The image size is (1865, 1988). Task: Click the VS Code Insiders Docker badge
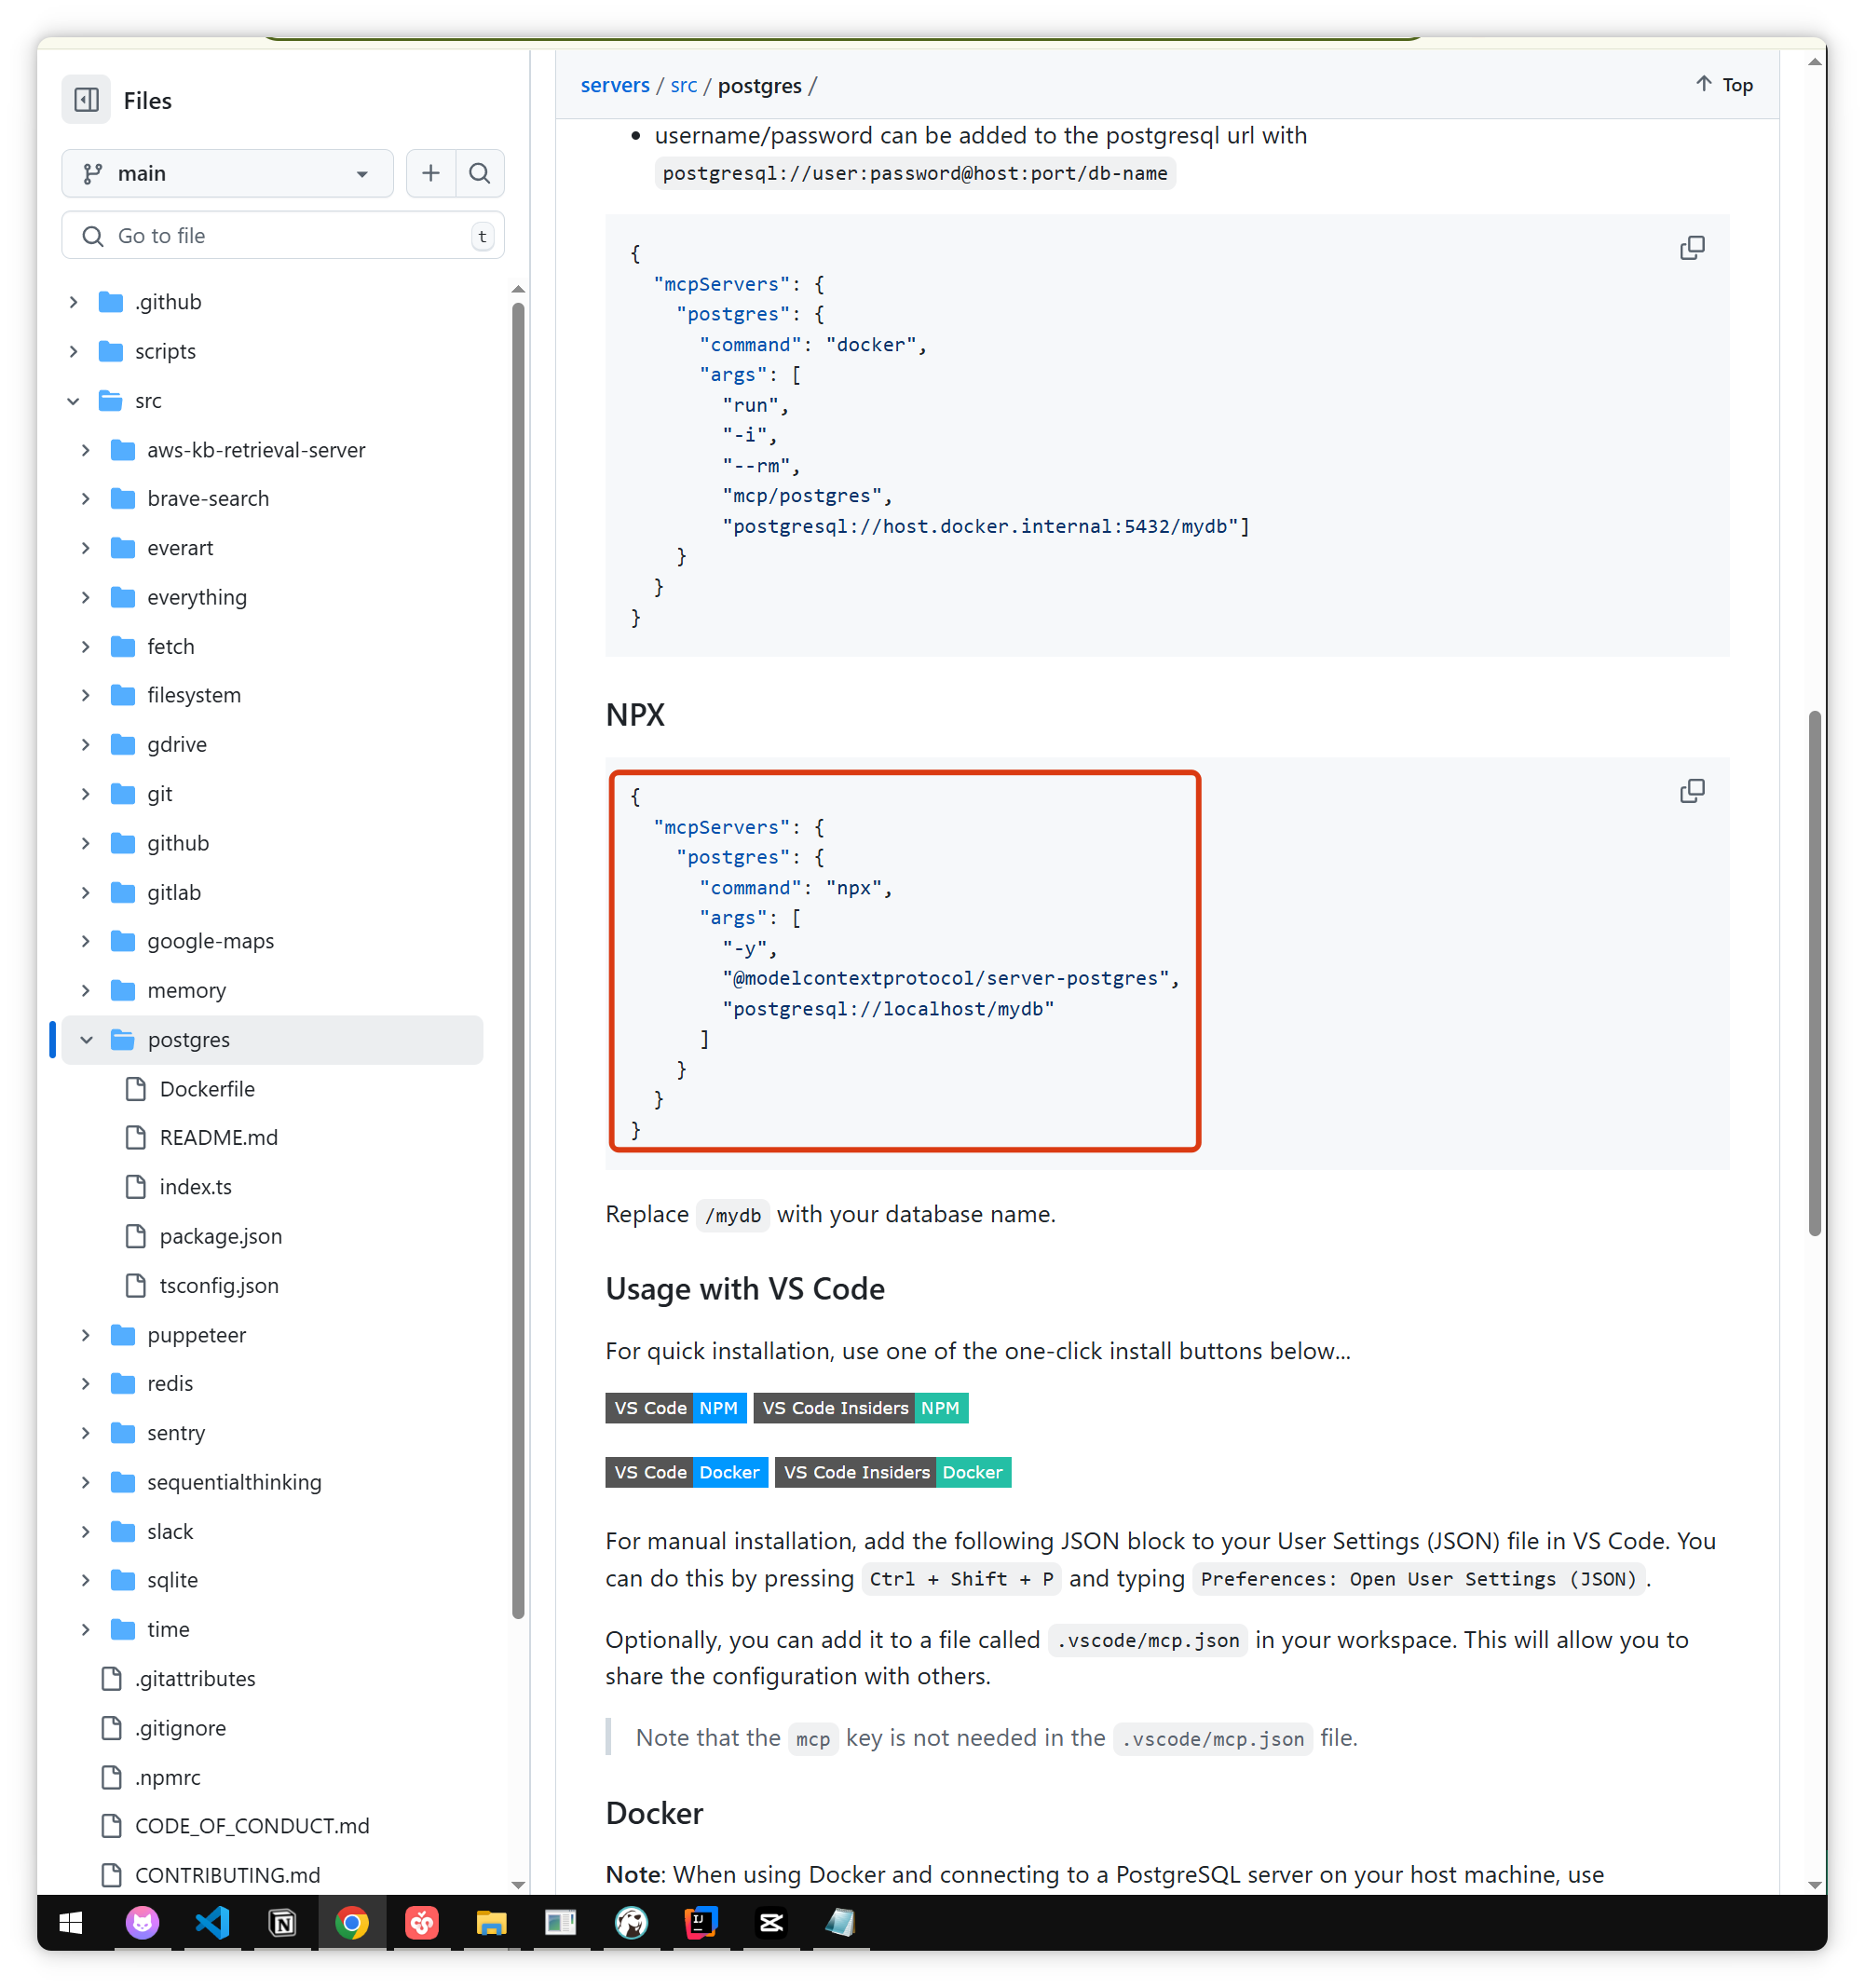point(892,1472)
